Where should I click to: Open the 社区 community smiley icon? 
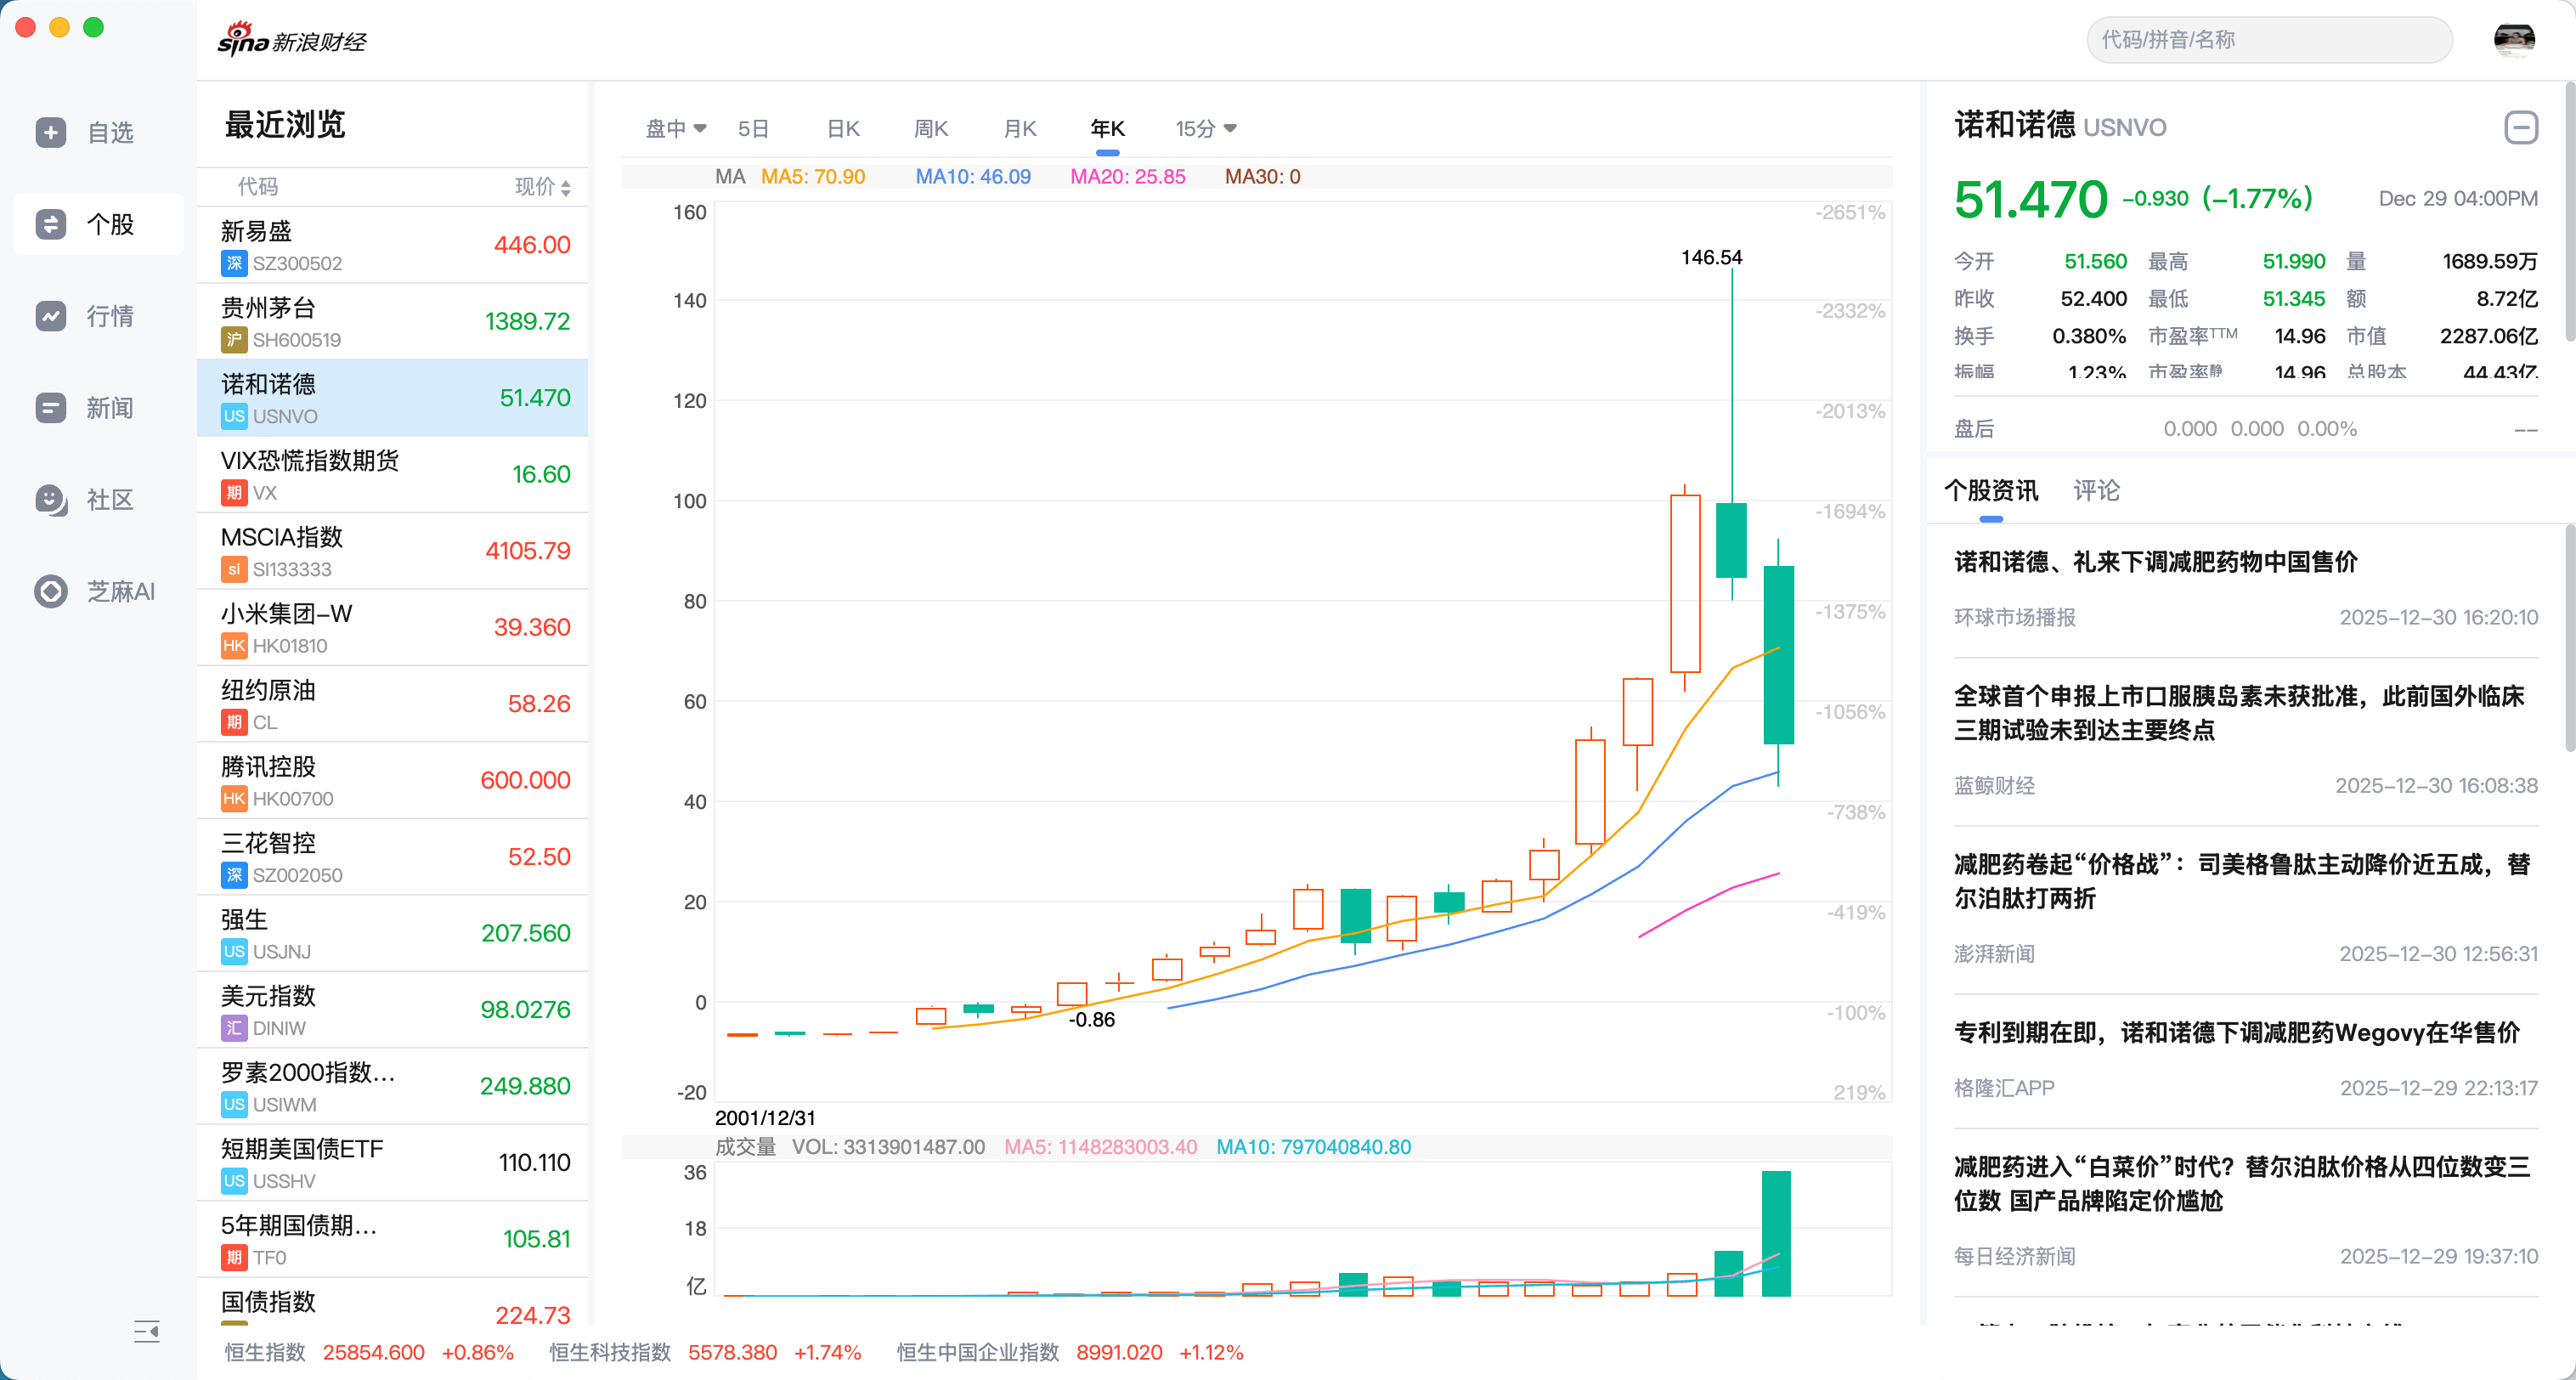pyautogui.click(x=50, y=499)
